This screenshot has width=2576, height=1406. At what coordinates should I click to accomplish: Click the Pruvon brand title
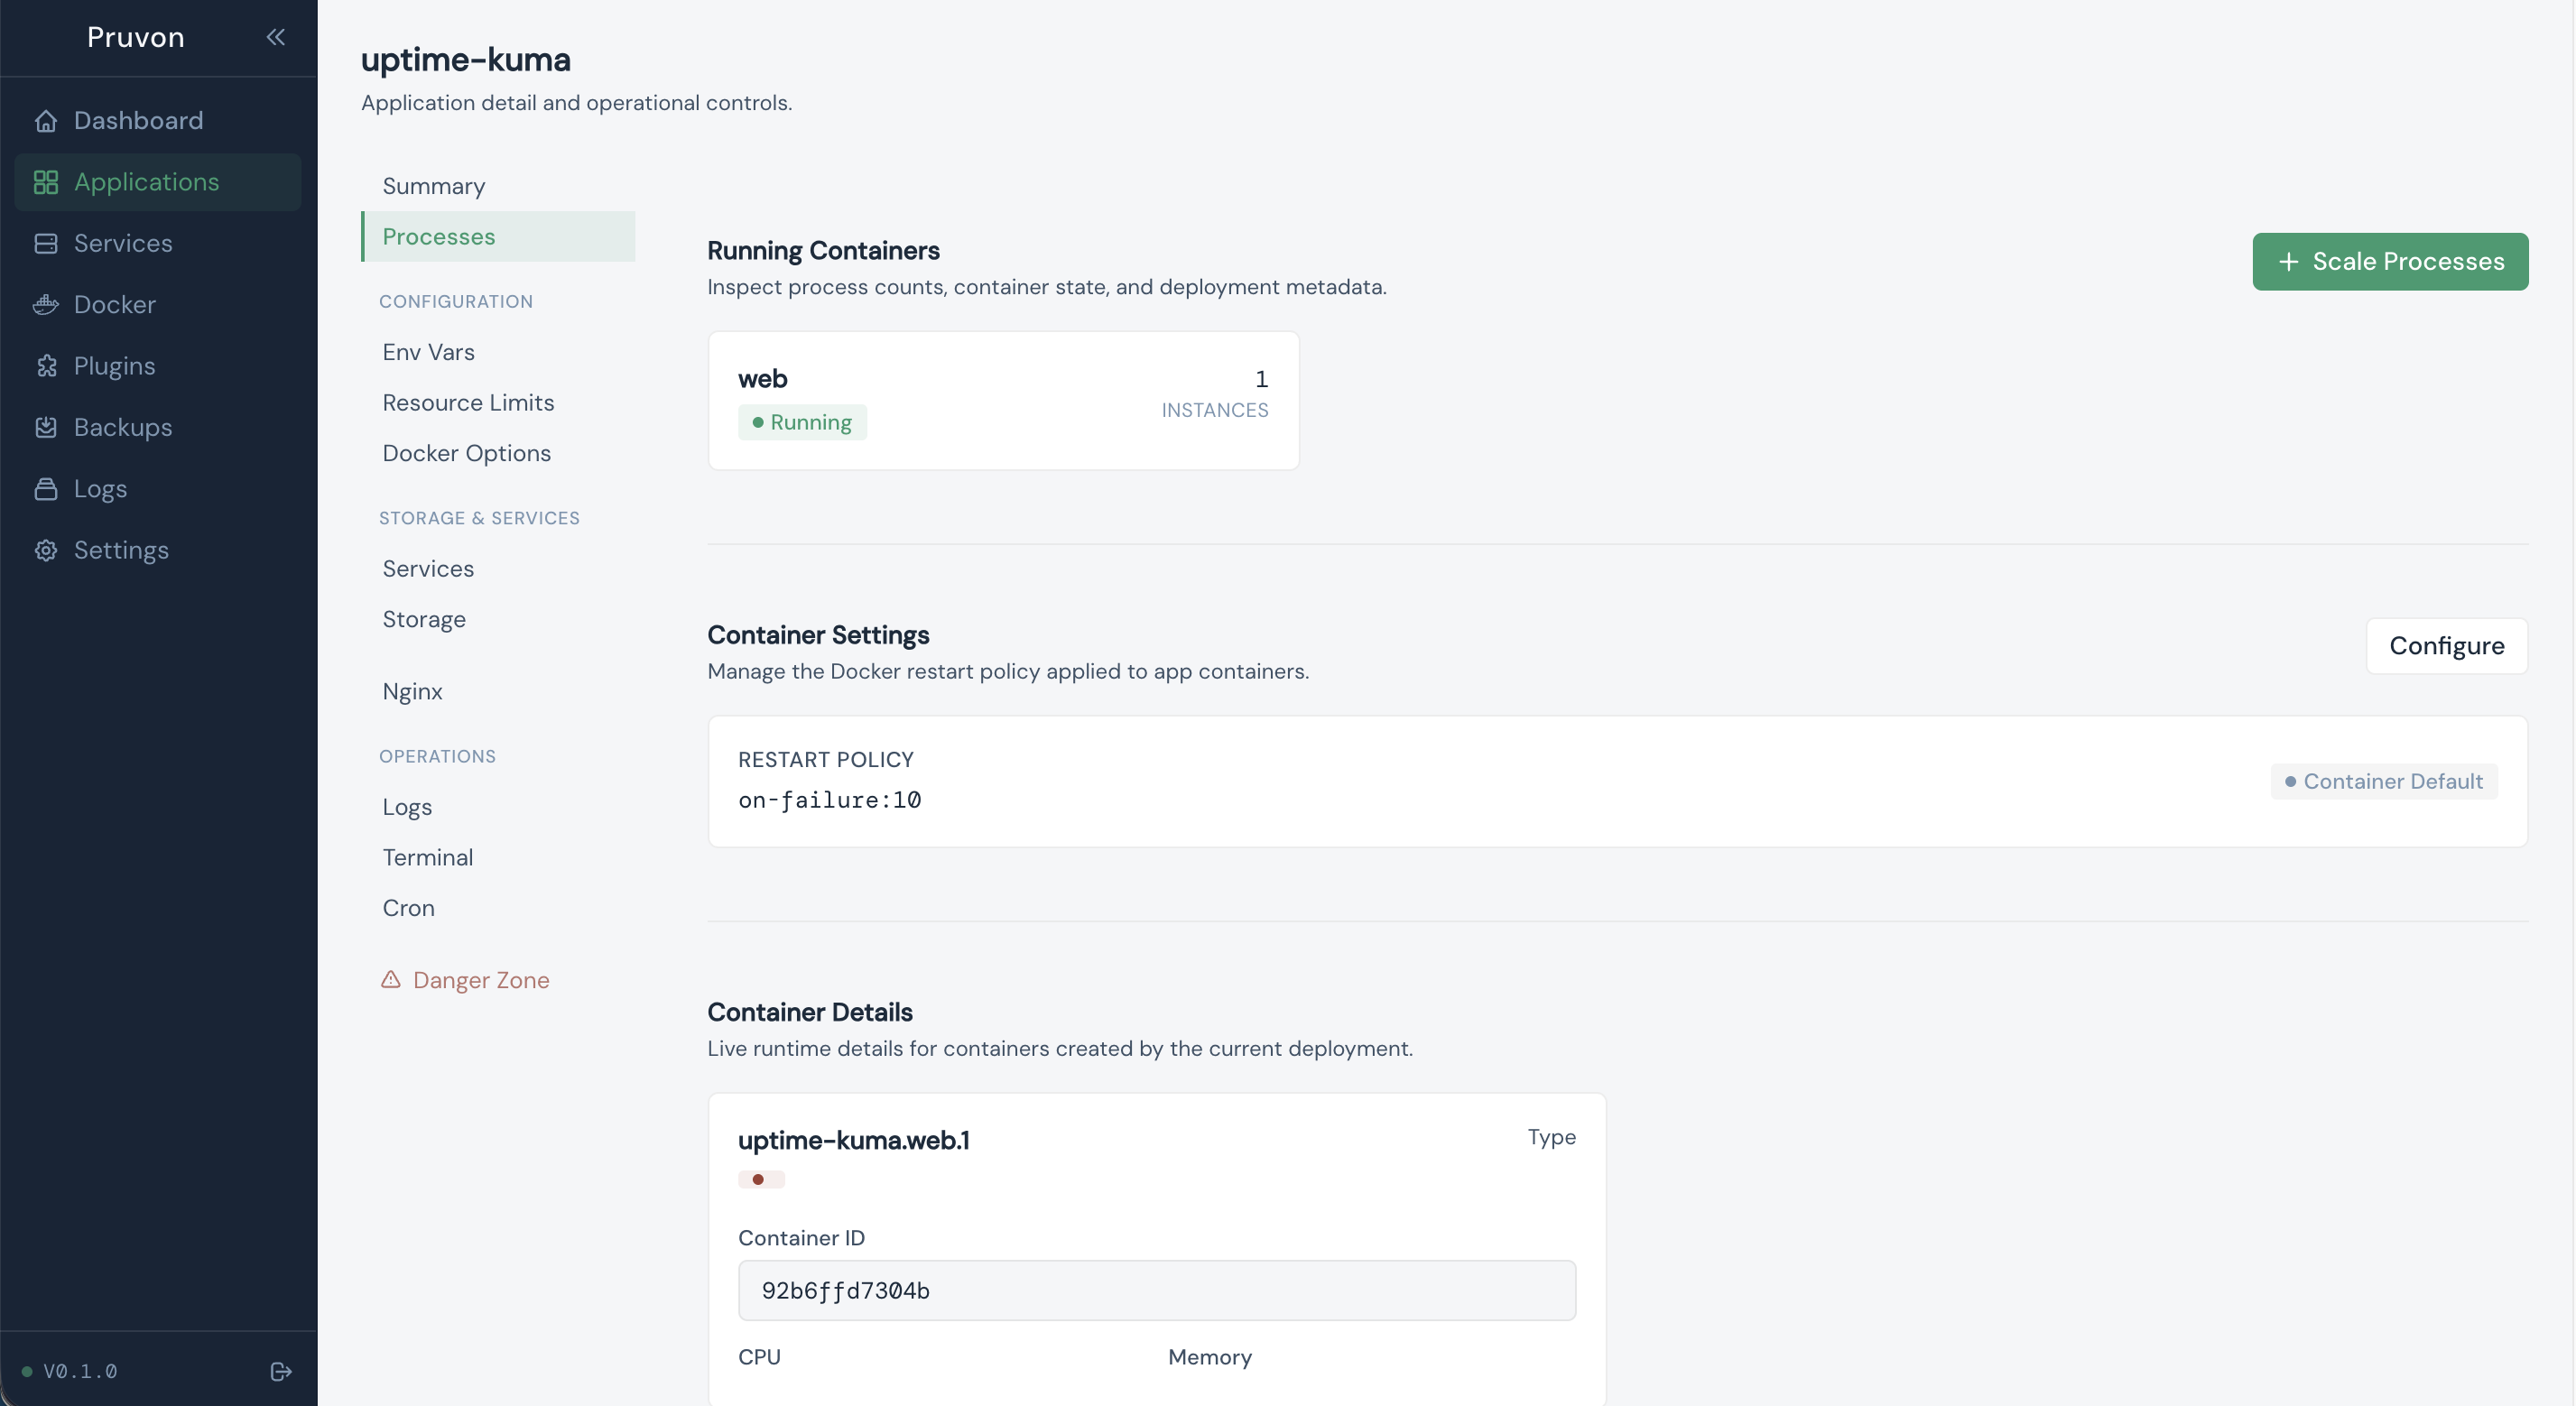(136, 37)
